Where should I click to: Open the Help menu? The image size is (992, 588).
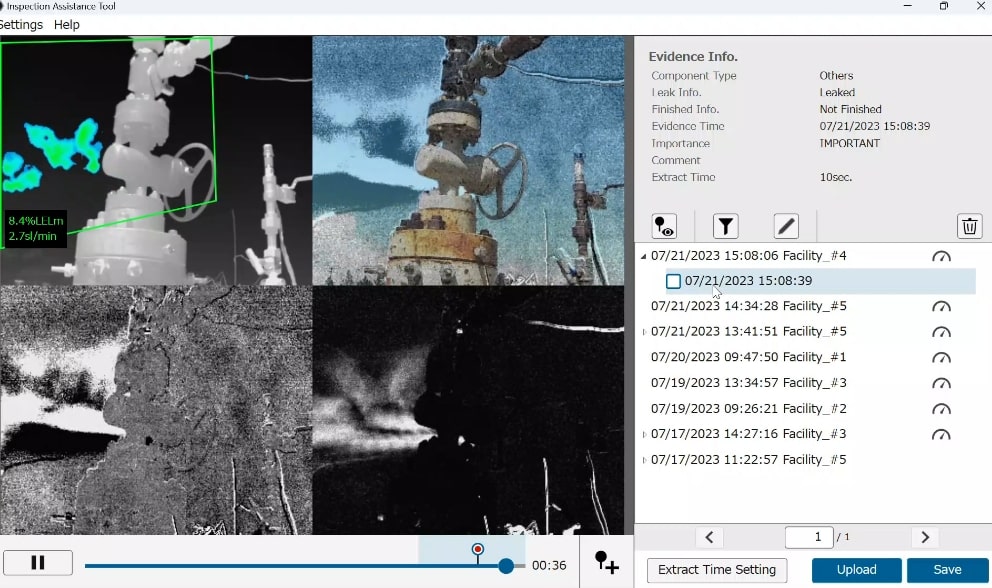pos(67,25)
